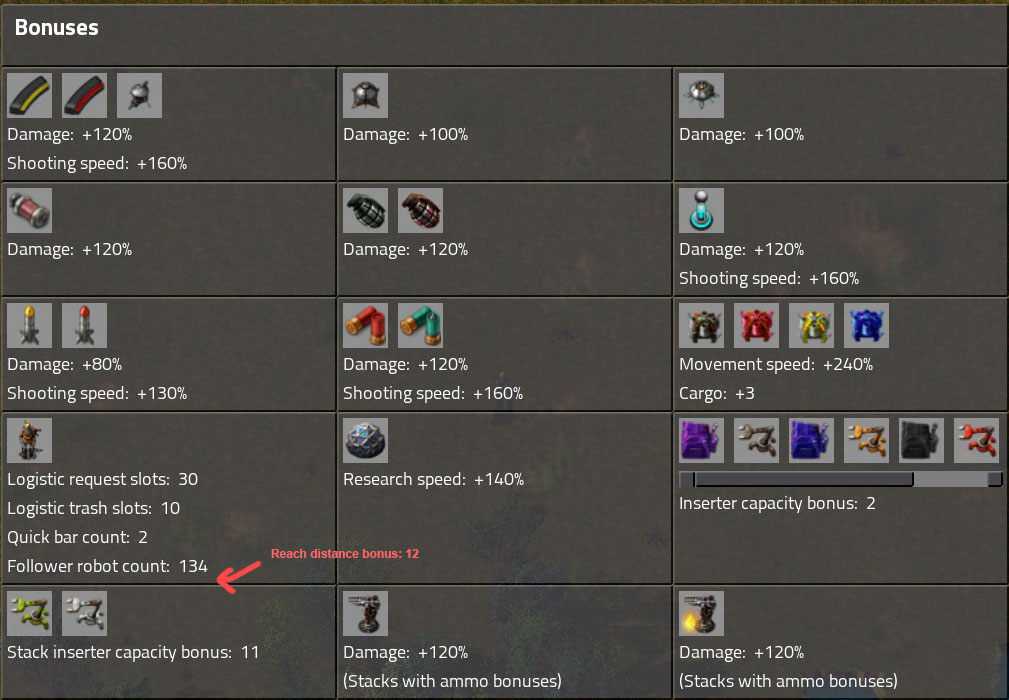Select the red cluster grenade icon
1009x700 pixels.
click(421, 210)
